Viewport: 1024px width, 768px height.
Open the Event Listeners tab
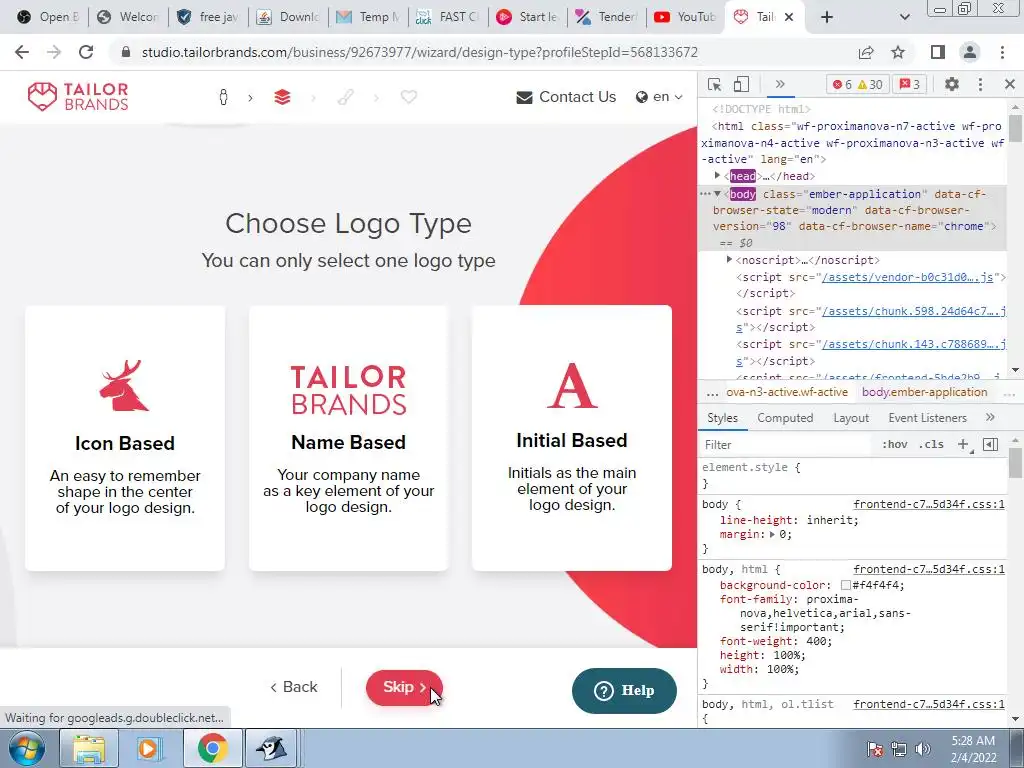click(927, 418)
